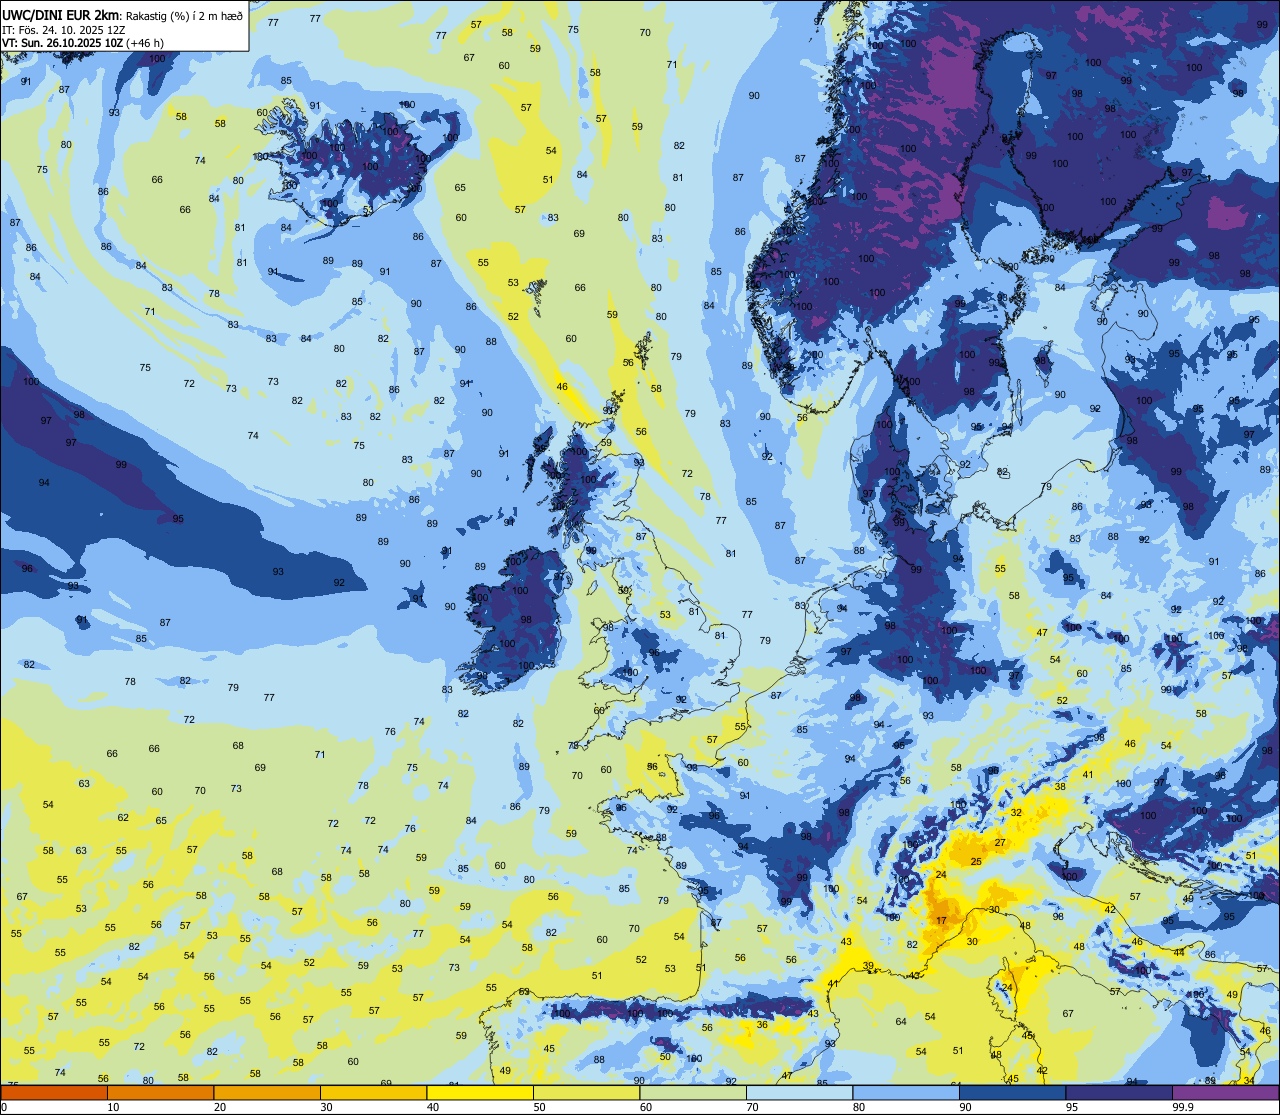Click the humidity value '36' on the map

(x=762, y=1025)
